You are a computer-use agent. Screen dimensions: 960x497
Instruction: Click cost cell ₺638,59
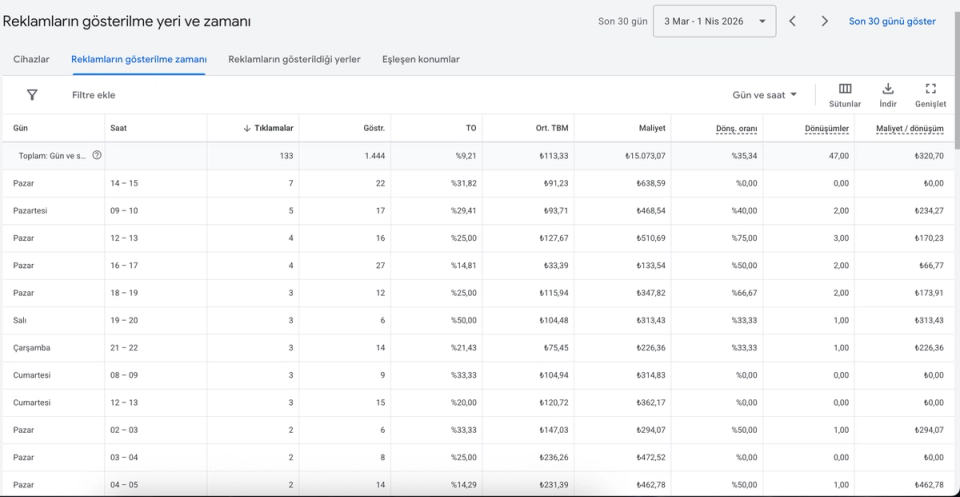[651, 183]
